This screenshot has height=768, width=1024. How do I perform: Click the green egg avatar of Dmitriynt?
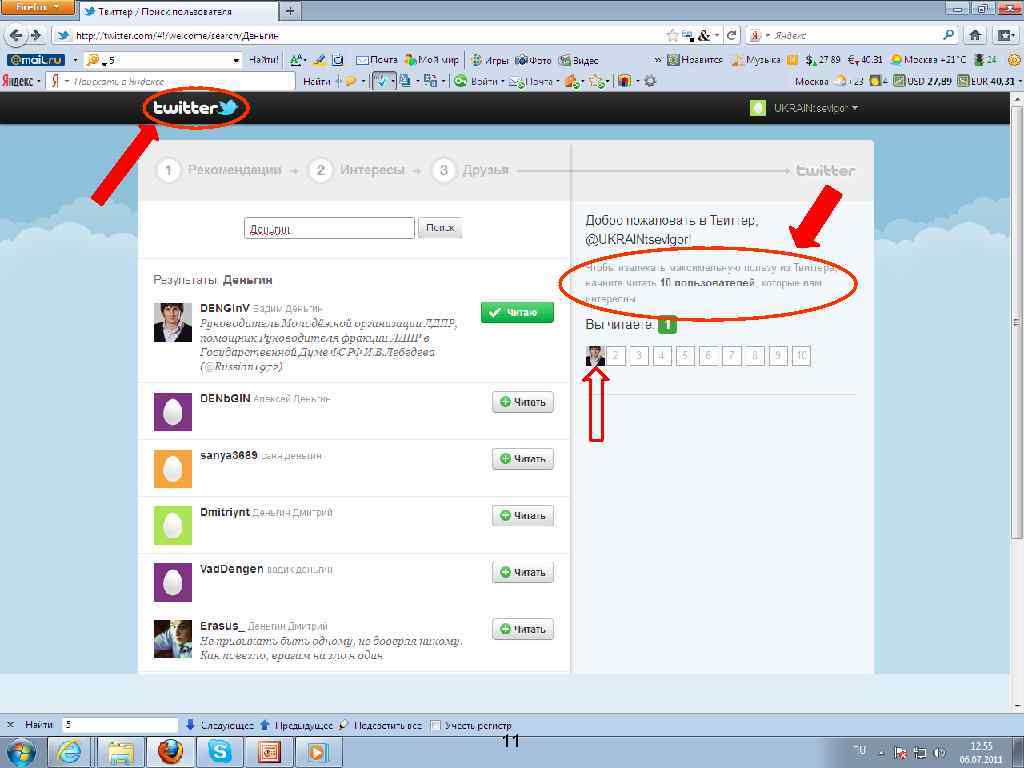[172, 525]
